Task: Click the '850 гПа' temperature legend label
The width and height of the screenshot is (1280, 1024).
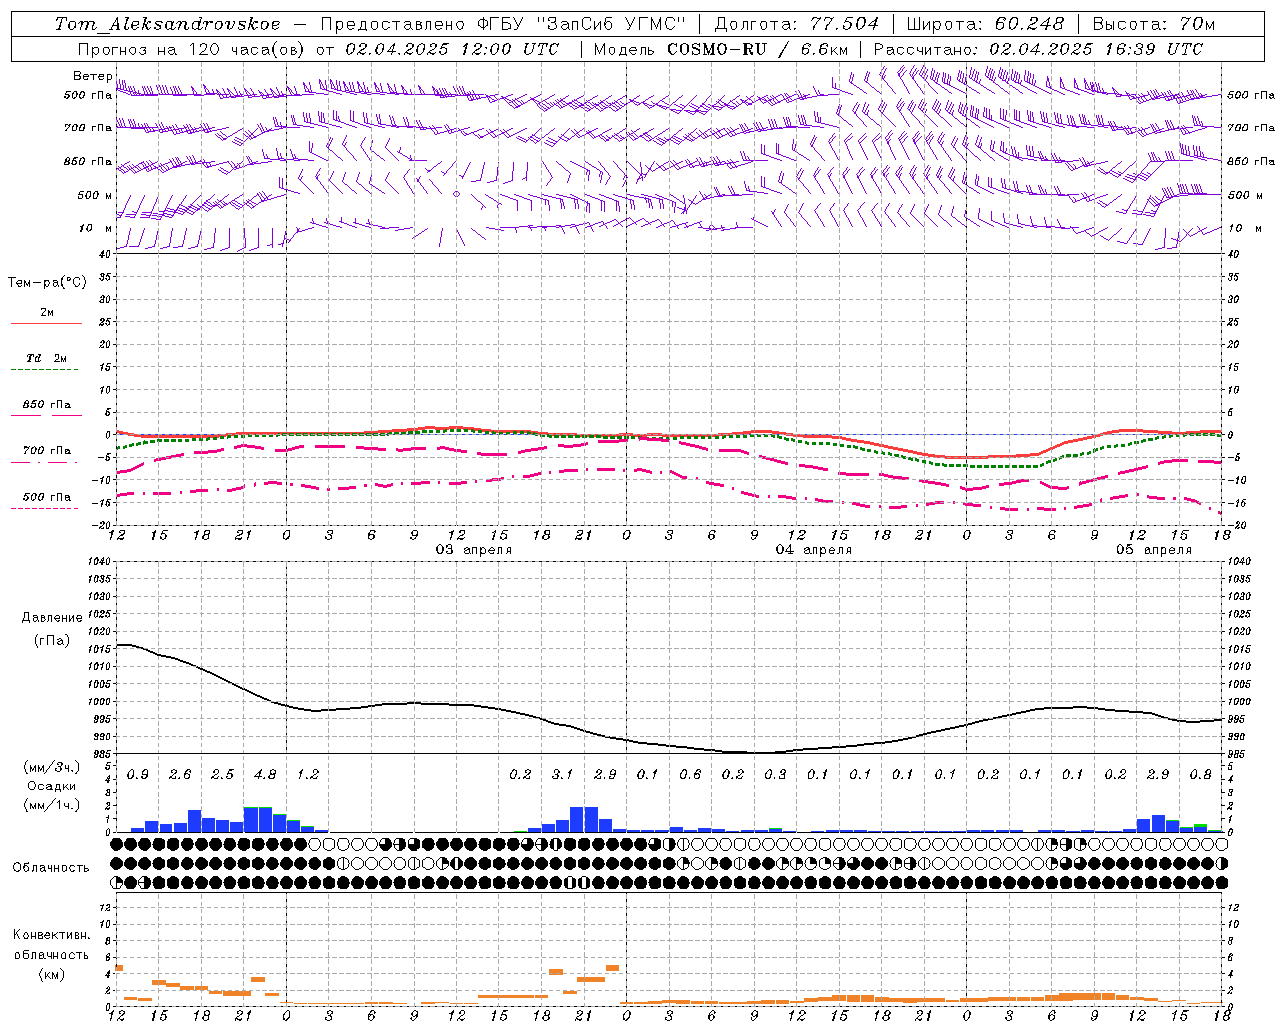Action: (x=47, y=405)
